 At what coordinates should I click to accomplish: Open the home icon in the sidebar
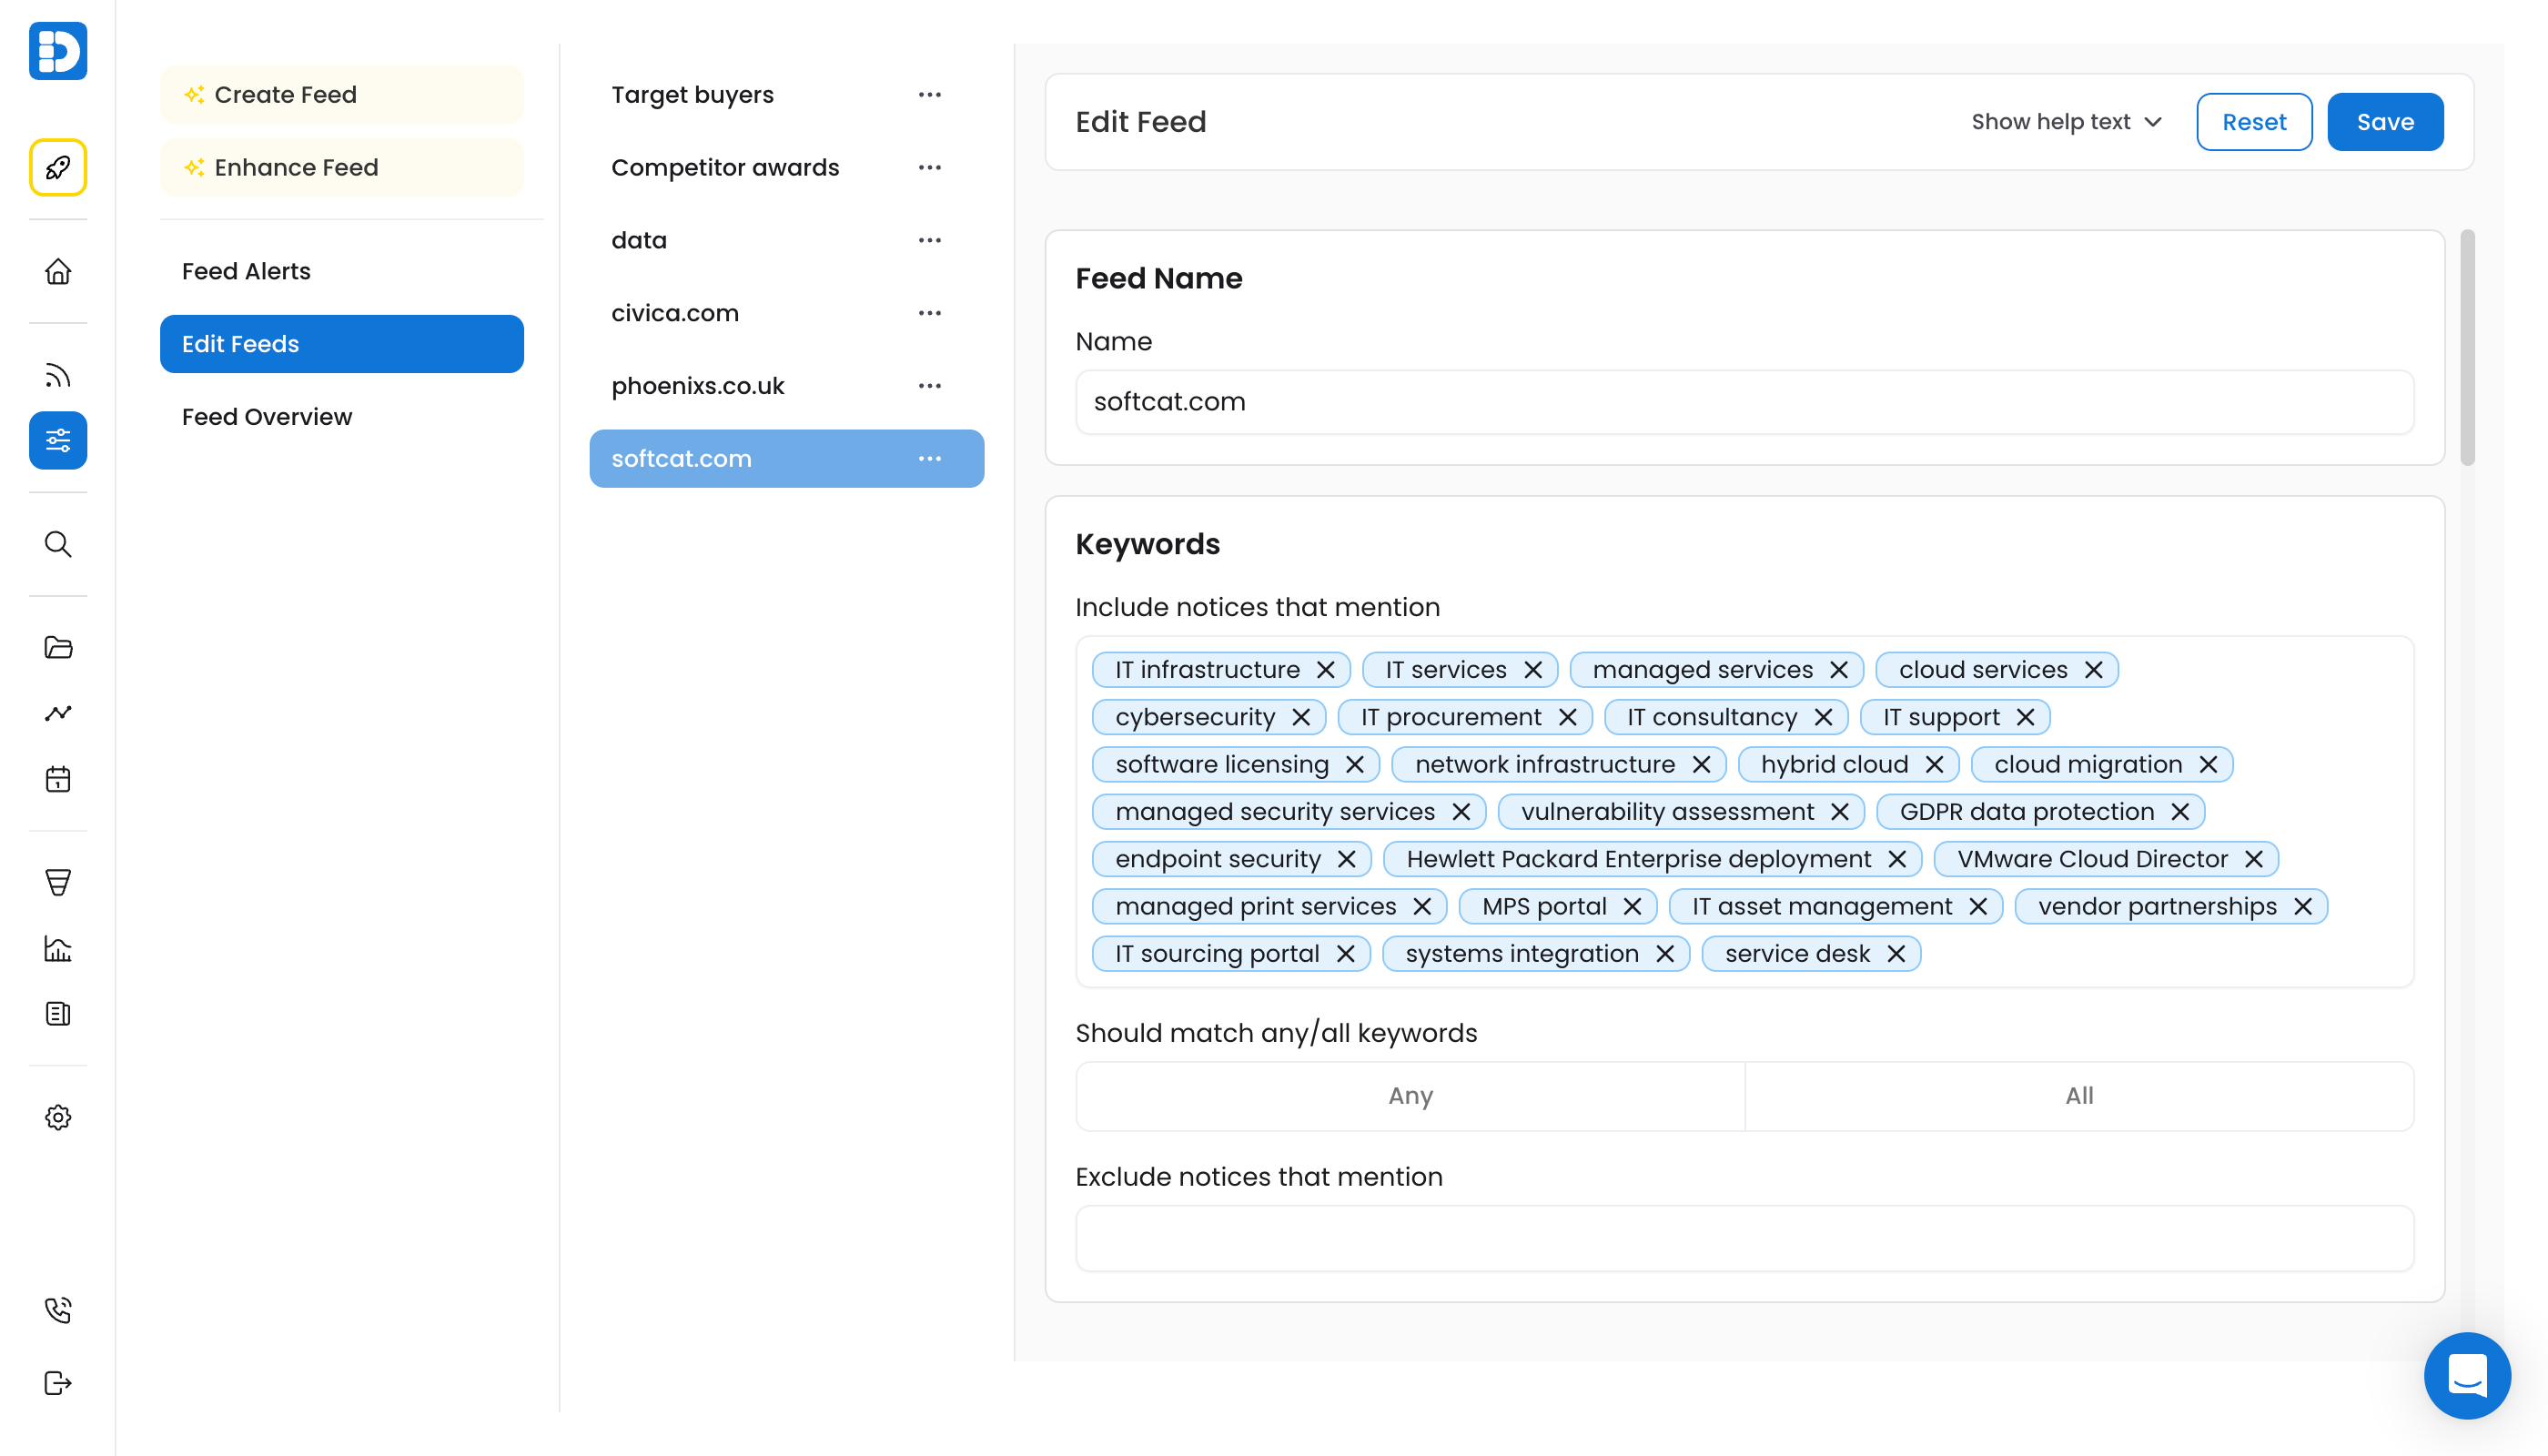pyautogui.click(x=58, y=271)
